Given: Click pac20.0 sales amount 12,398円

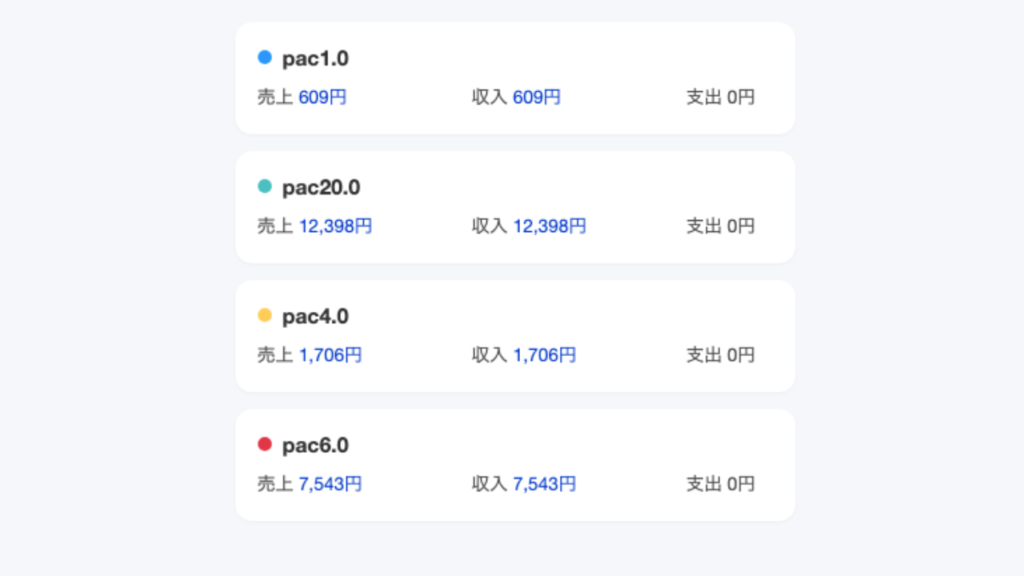Looking at the screenshot, I should click(335, 226).
